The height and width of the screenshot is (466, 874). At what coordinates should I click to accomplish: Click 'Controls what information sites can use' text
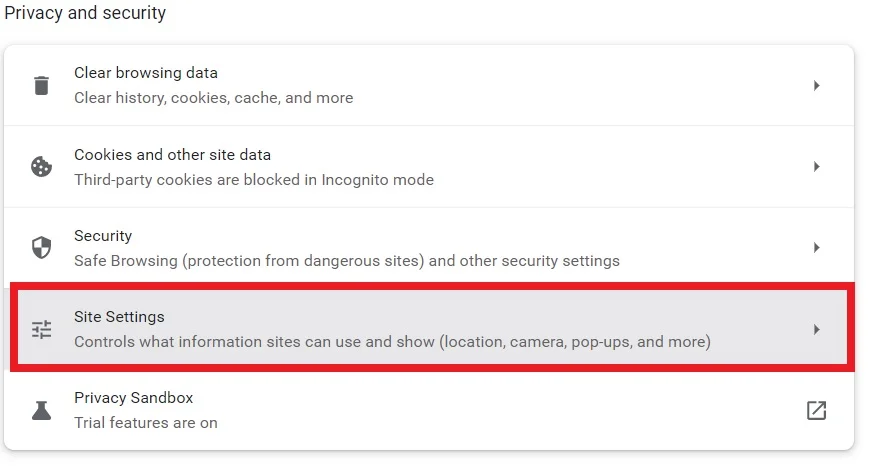(x=392, y=342)
